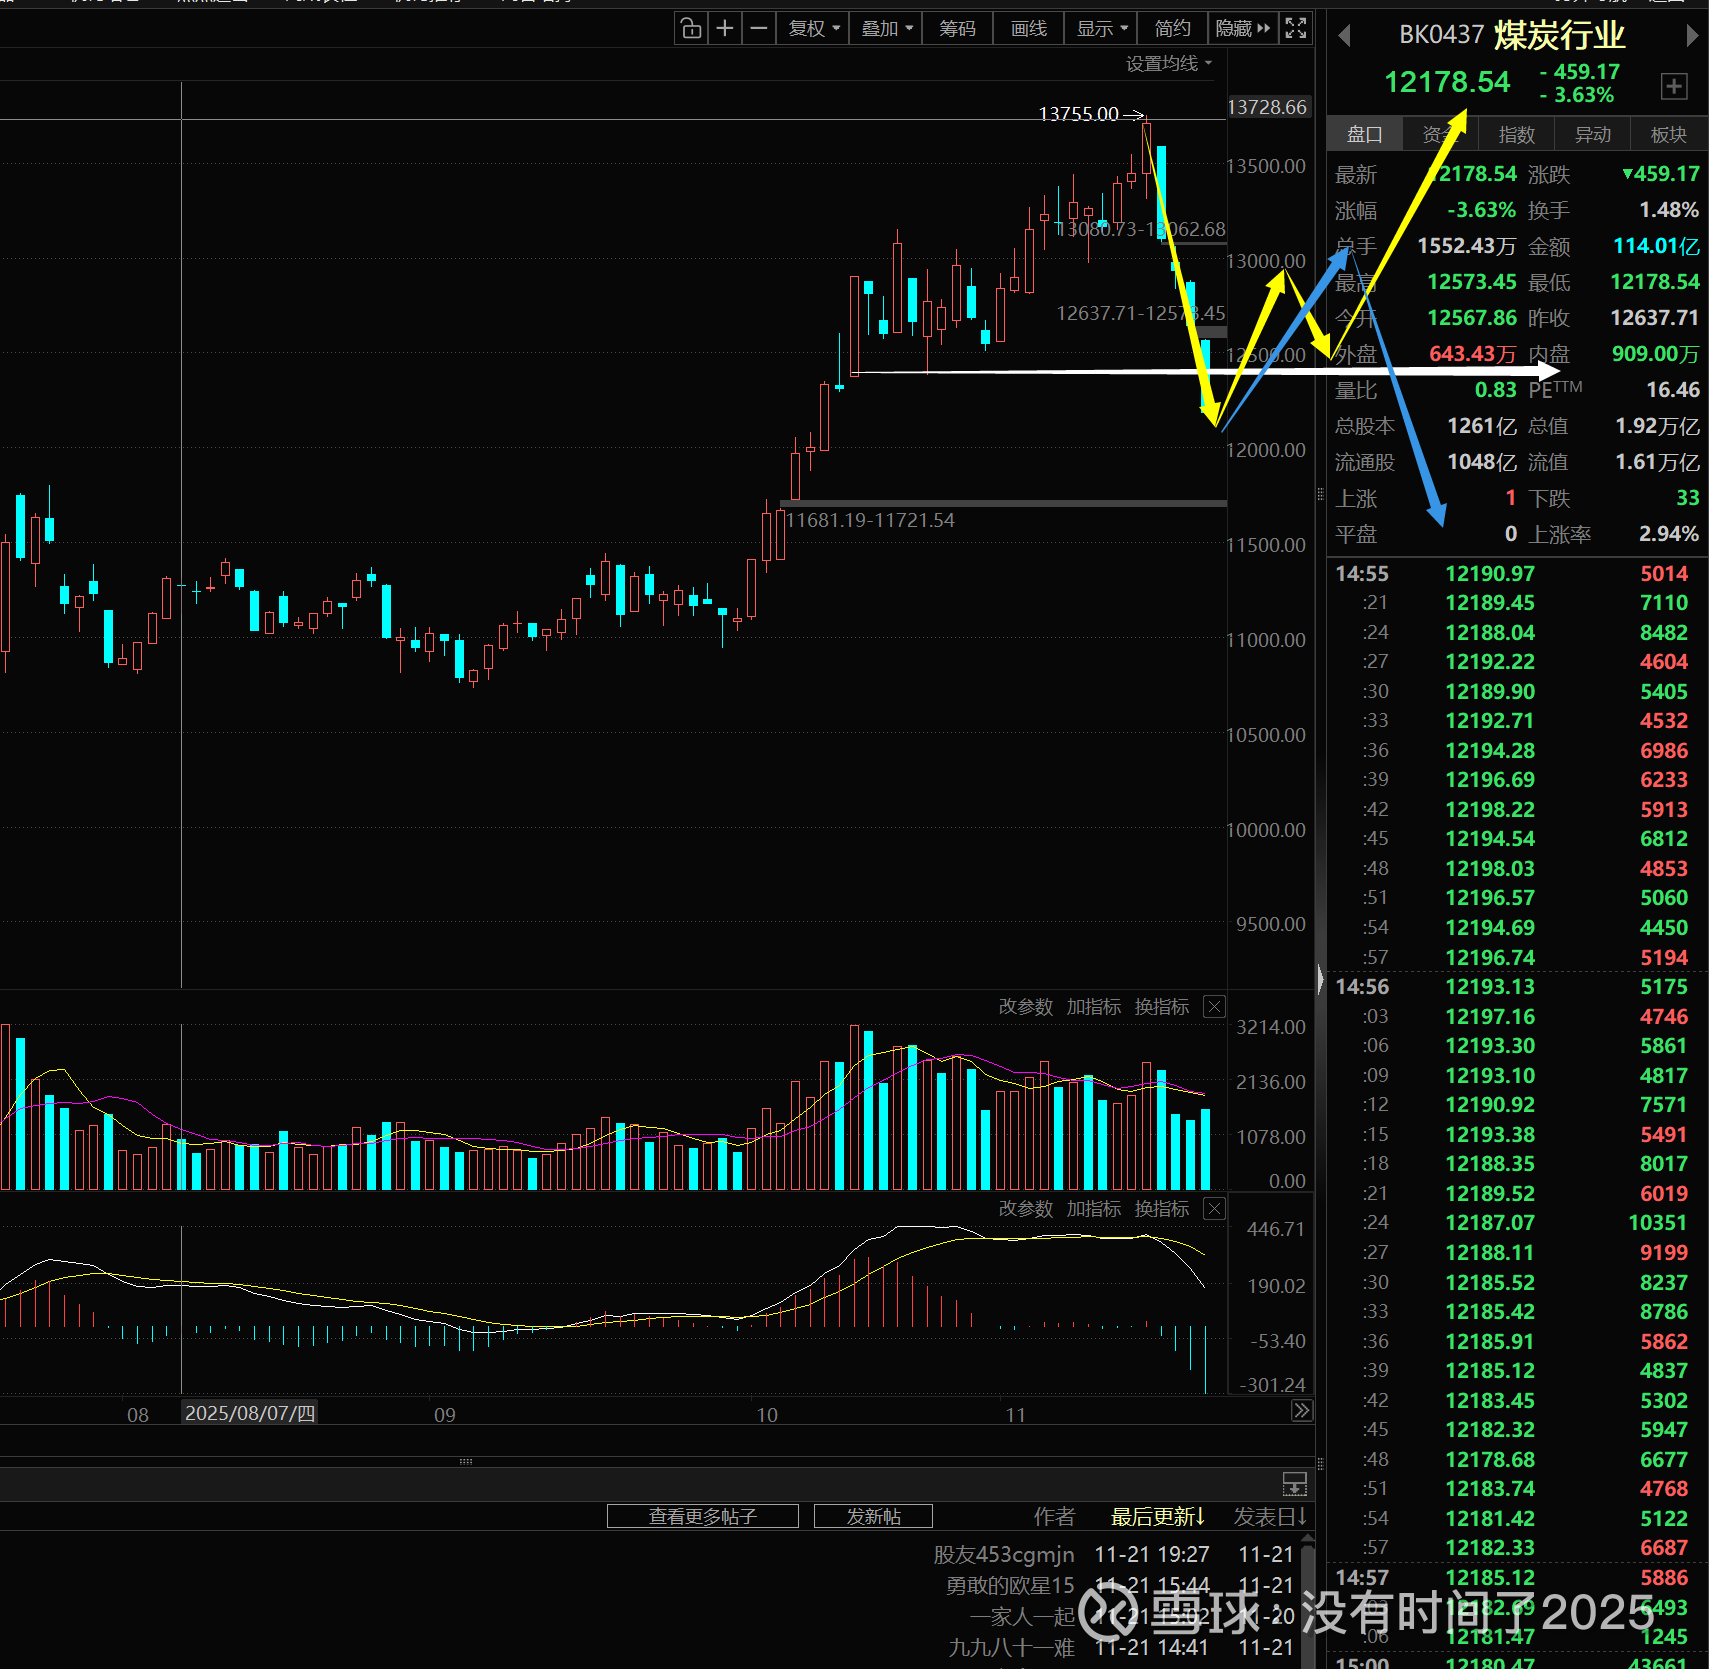1709x1669 pixels.
Task: Switch to the 板块 tab
Action: pos(1668,134)
